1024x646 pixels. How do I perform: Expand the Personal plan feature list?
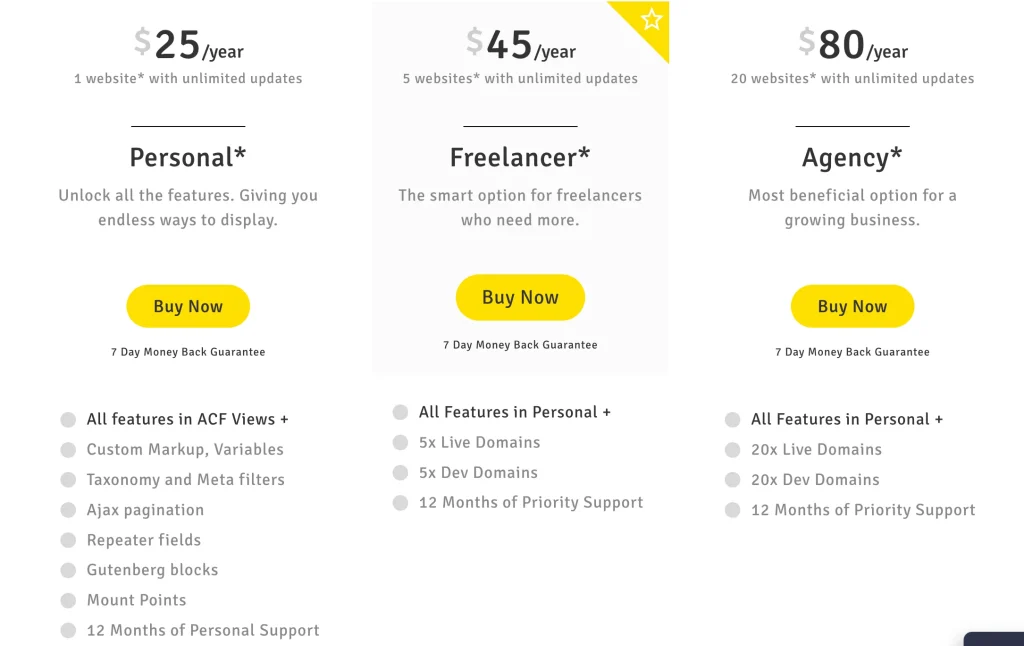coord(188,418)
